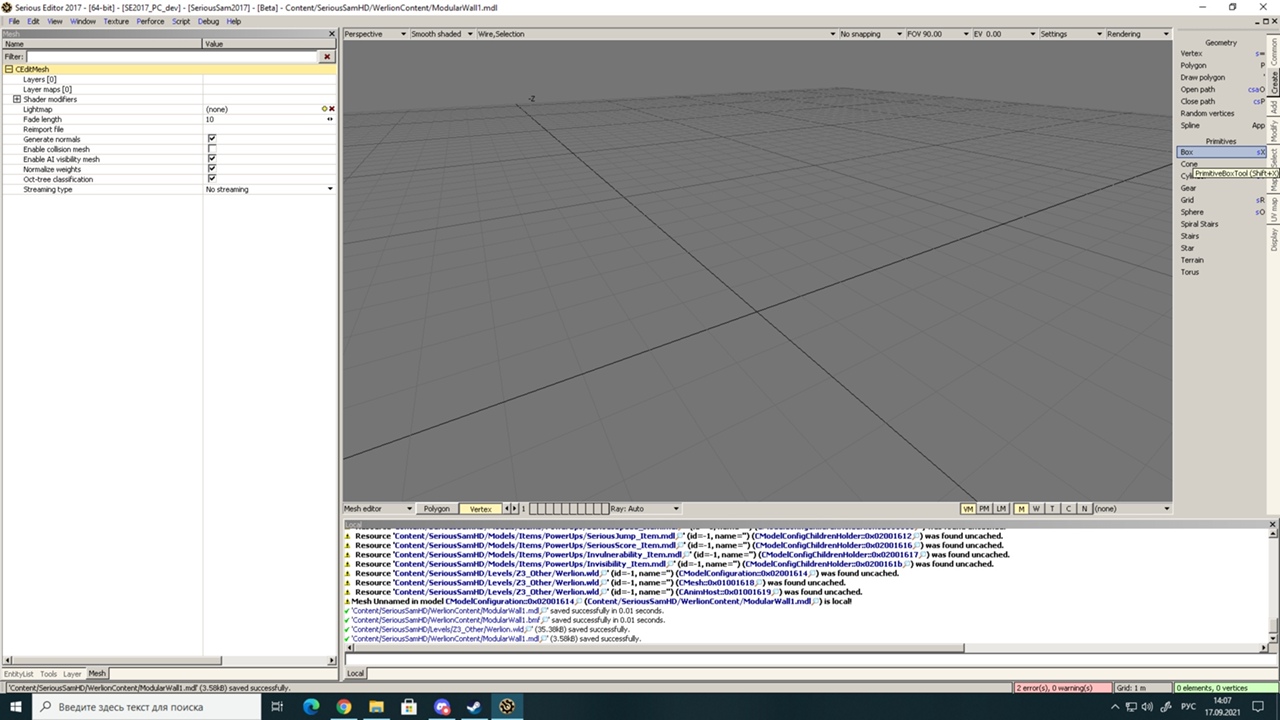Viewport: 1280px width, 720px height.
Task: Open the FOV 90.00 dropdown
Action: coord(937,34)
